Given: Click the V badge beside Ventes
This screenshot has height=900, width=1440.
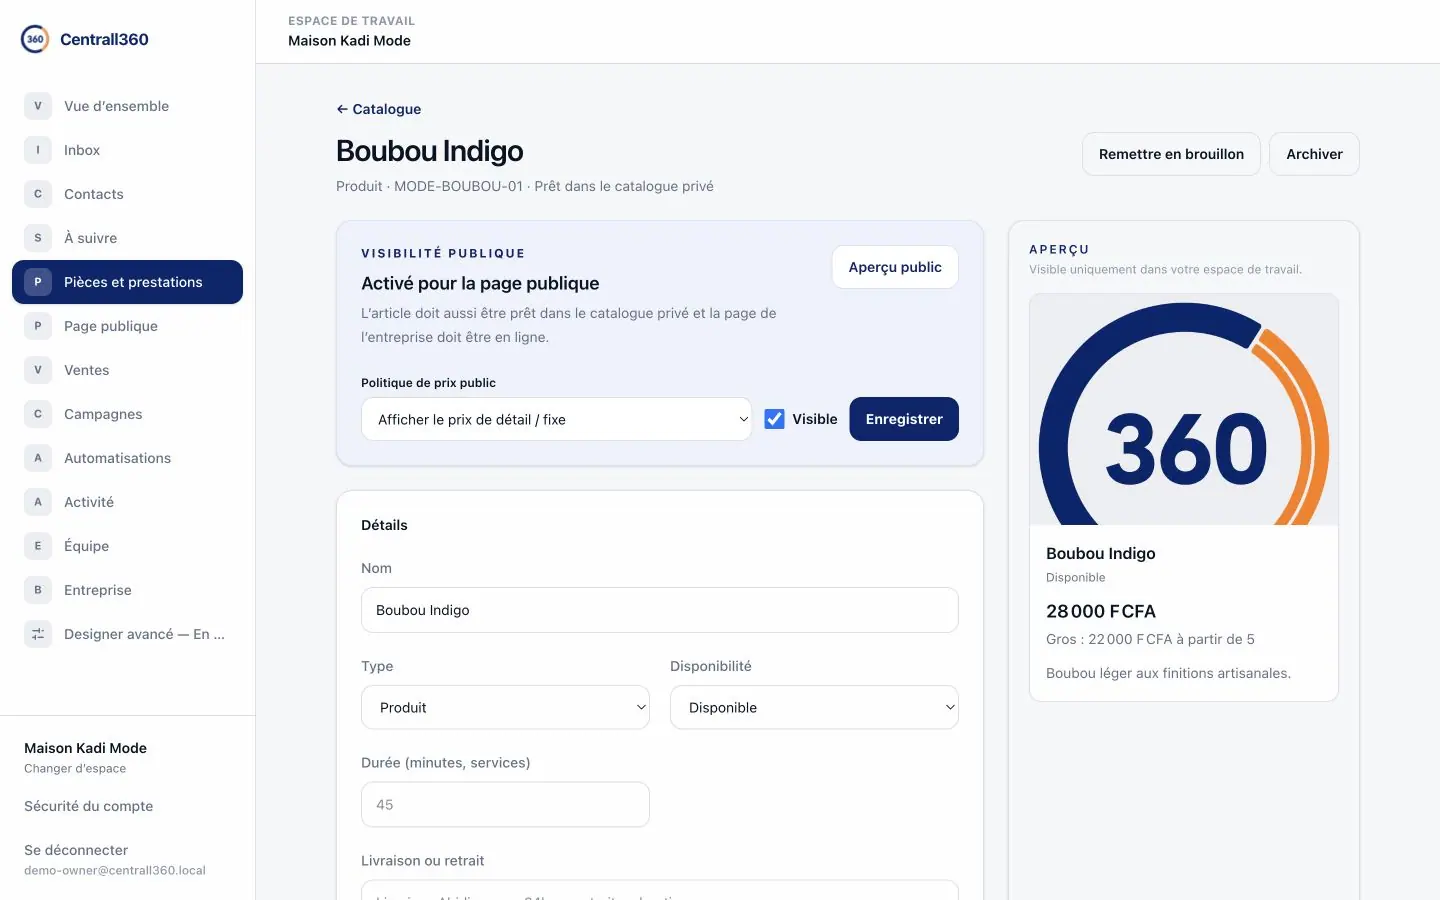Looking at the screenshot, I should 38,370.
